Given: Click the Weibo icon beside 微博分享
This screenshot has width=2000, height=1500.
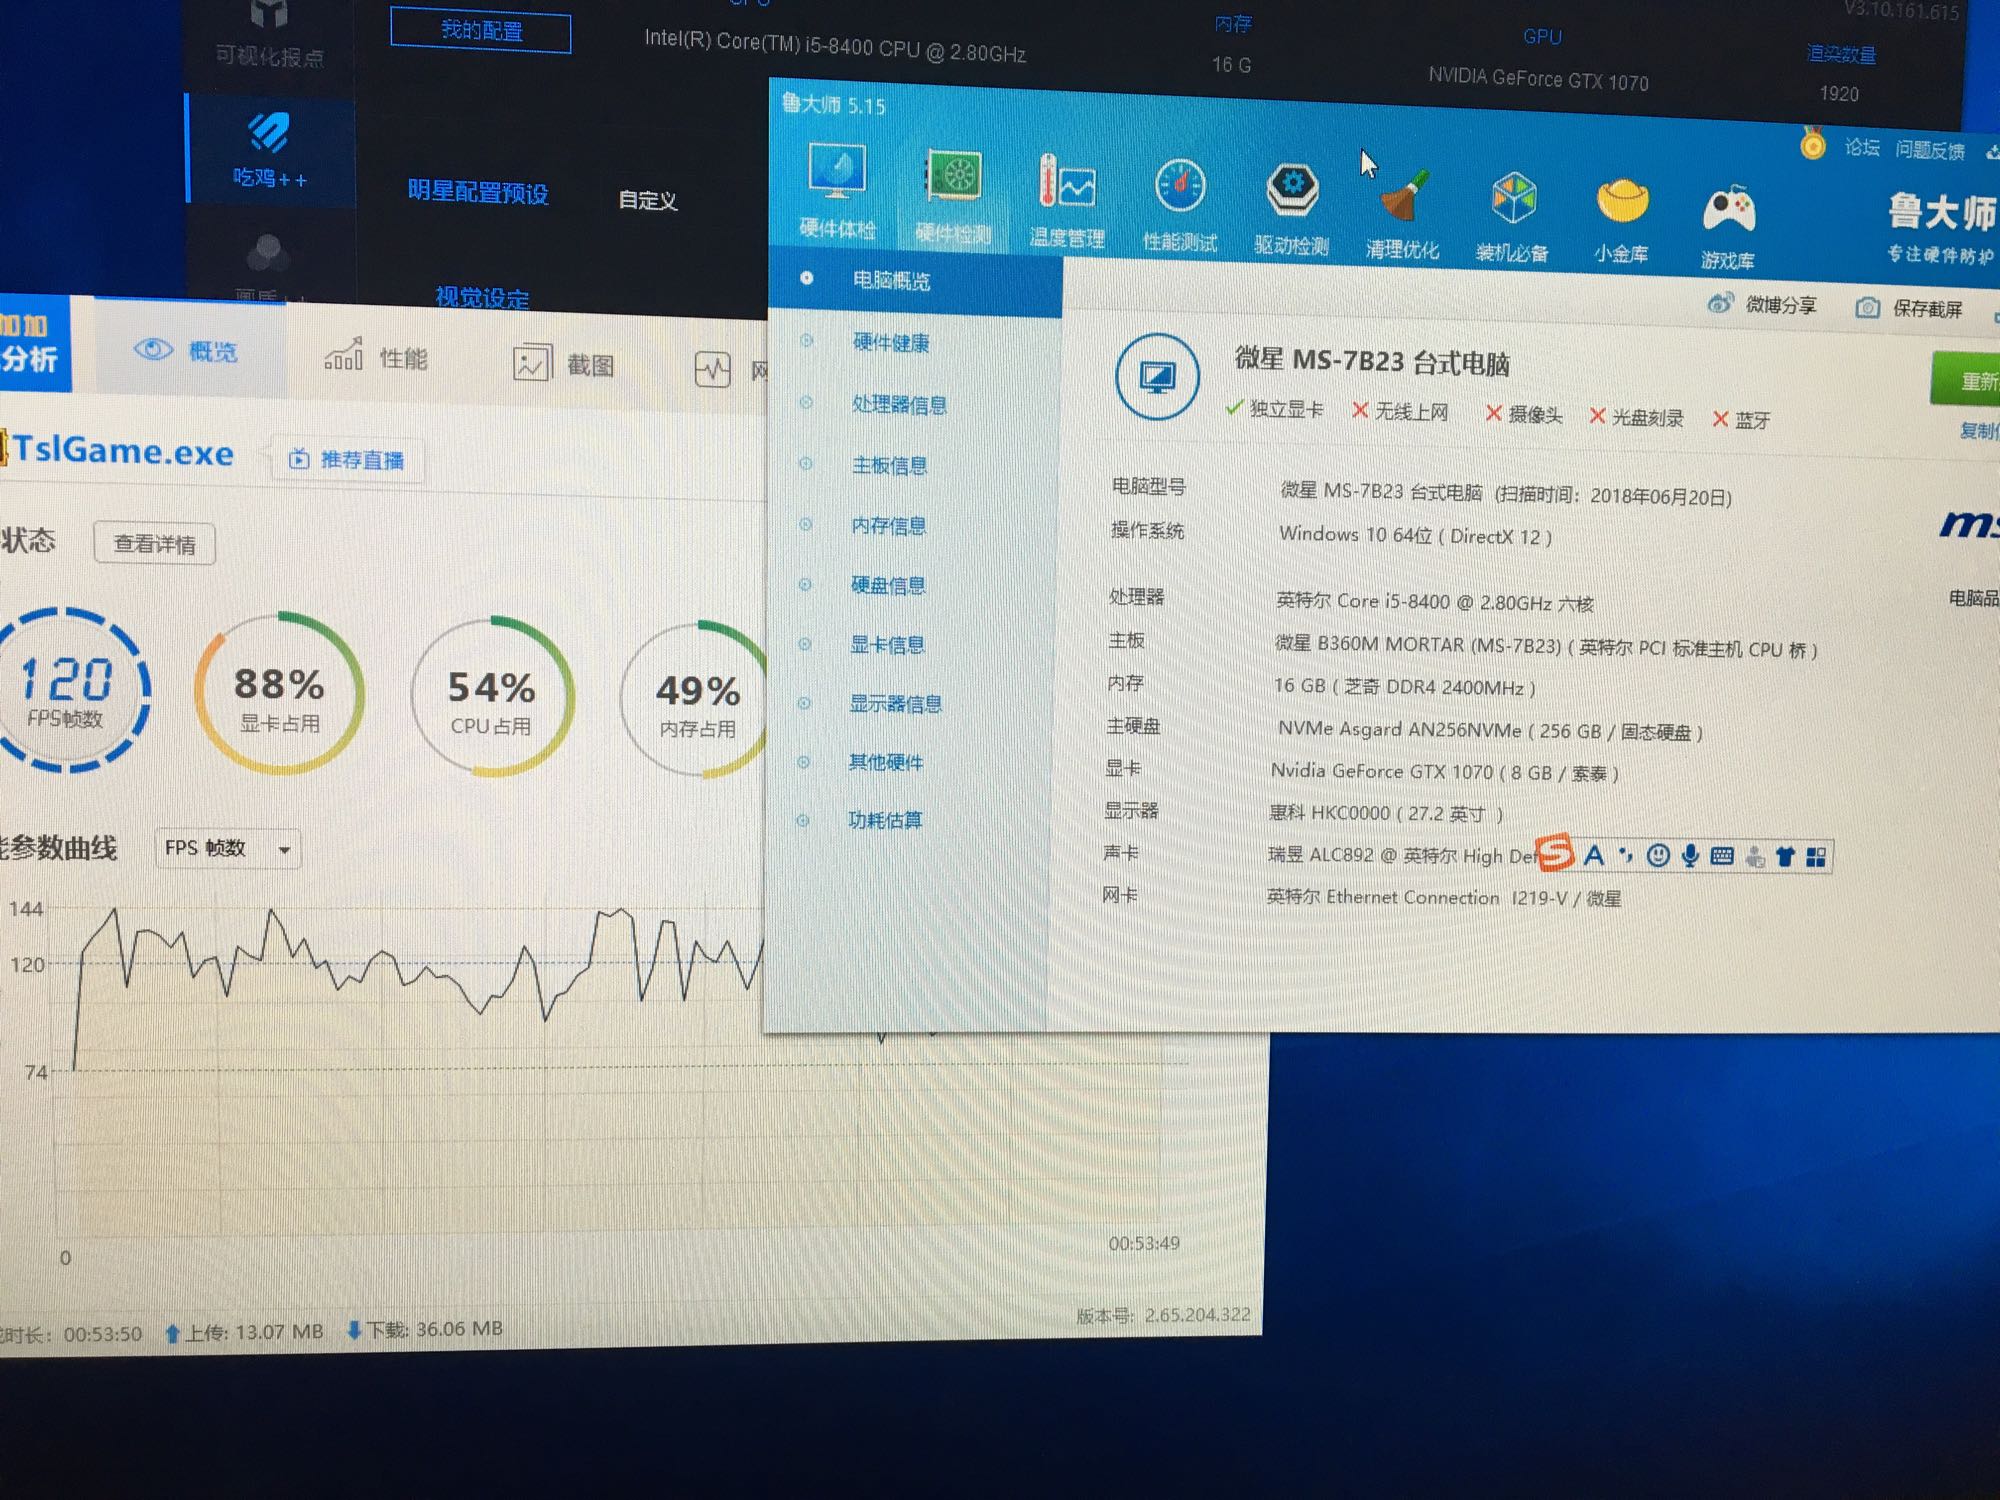Looking at the screenshot, I should click(1720, 303).
